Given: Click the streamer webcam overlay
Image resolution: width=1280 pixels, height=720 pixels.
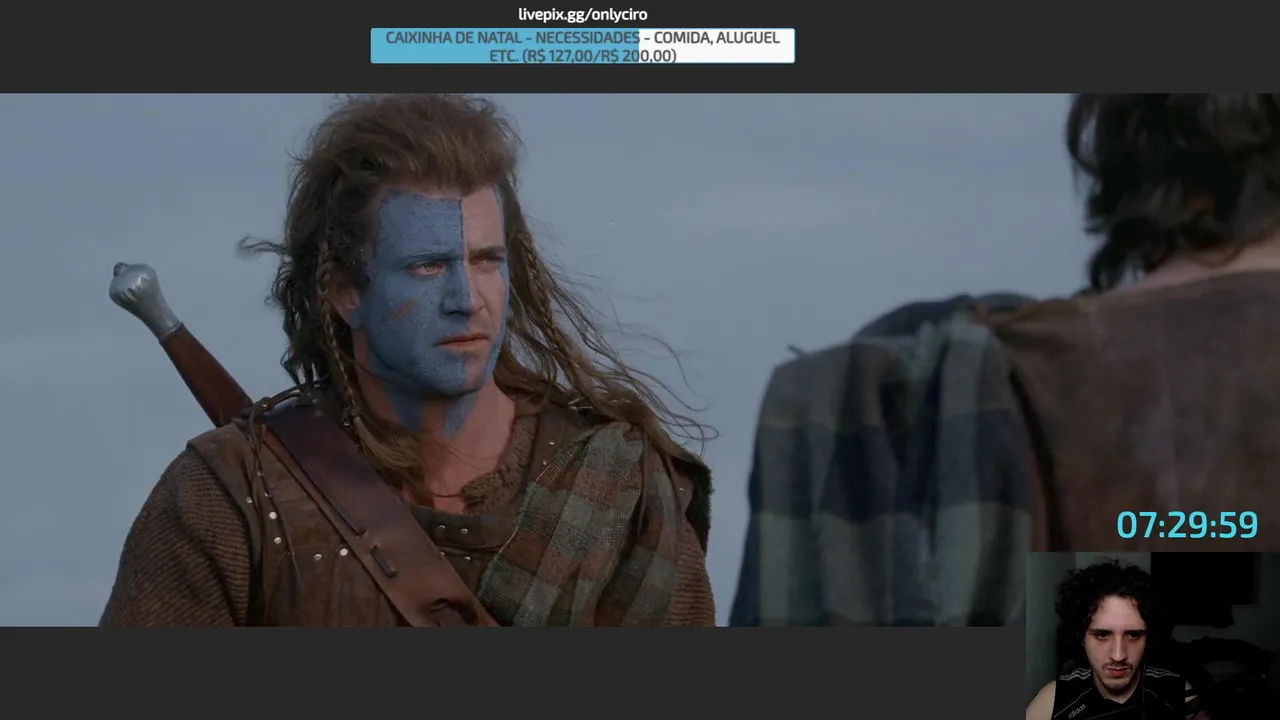Looking at the screenshot, I should pyautogui.click(x=1152, y=636).
